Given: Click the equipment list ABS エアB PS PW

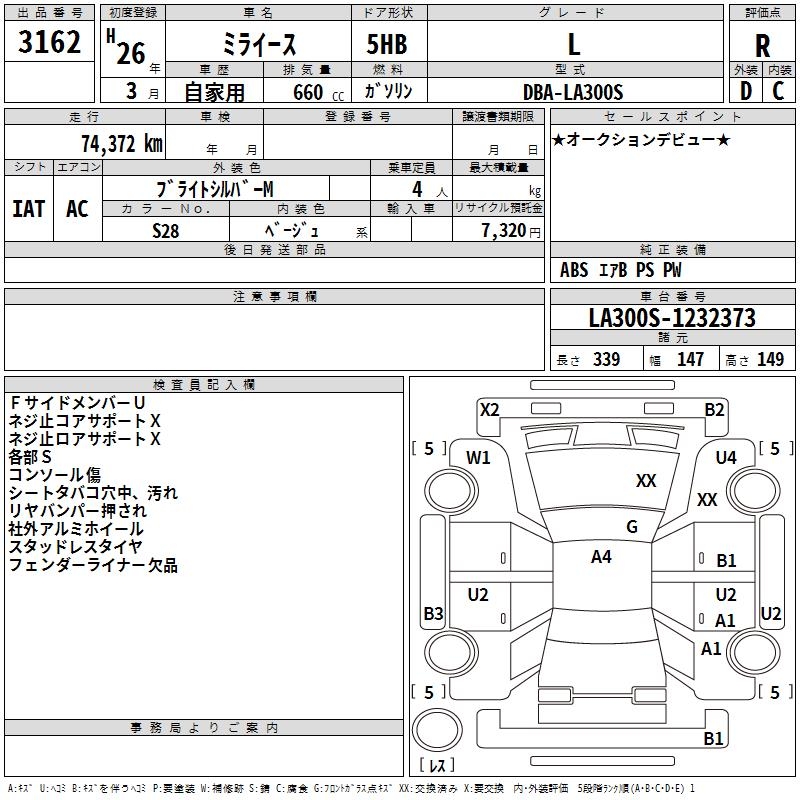Looking at the screenshot, I should pos(620,270).
